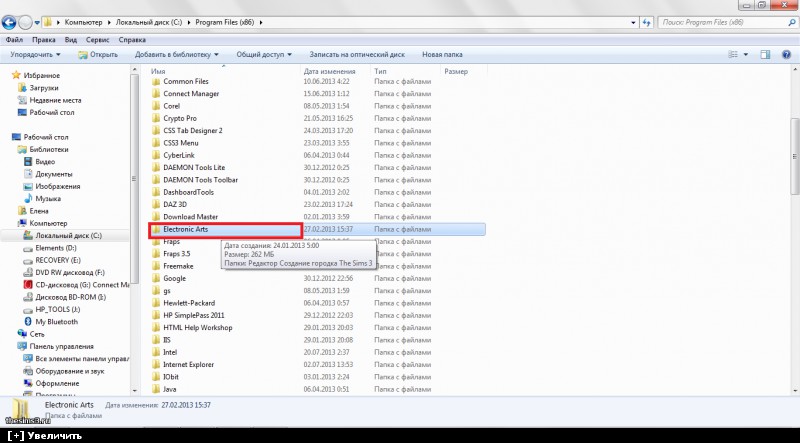Click the Java folder icon
Image resolution: width=800 pixels, height=443 pixels.
[156, 389]
